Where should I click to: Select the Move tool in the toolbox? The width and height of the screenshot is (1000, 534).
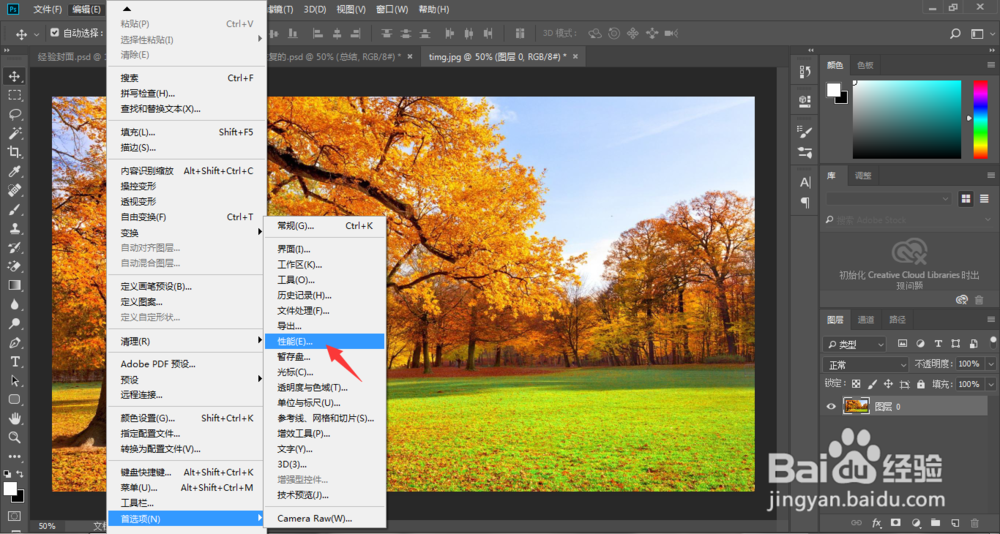[x=15, y=77]
